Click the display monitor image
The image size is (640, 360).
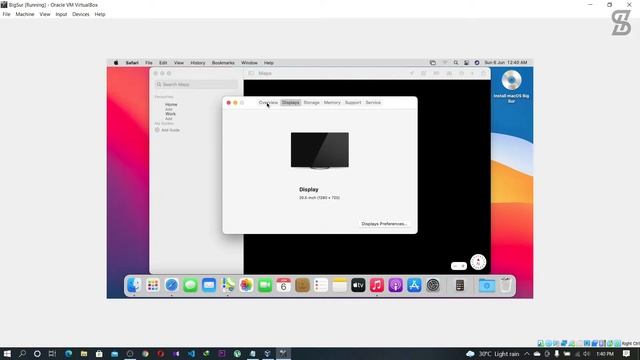320,150
